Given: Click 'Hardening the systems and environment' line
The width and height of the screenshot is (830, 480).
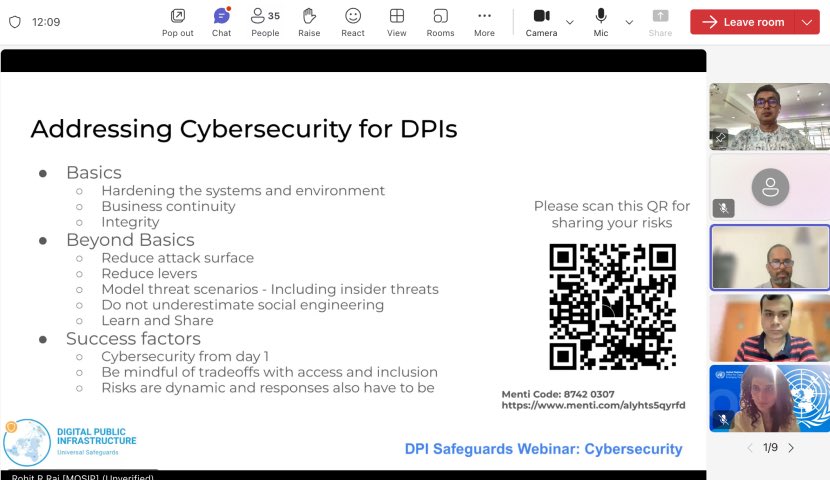Looking at the screenshot, I should (x=243, y=191).
